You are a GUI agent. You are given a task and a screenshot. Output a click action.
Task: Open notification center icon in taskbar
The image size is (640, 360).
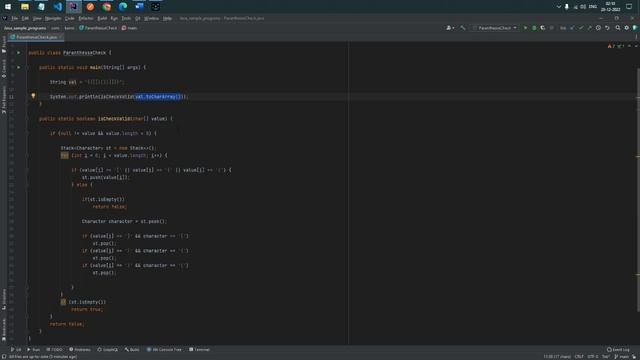[629, 7]
